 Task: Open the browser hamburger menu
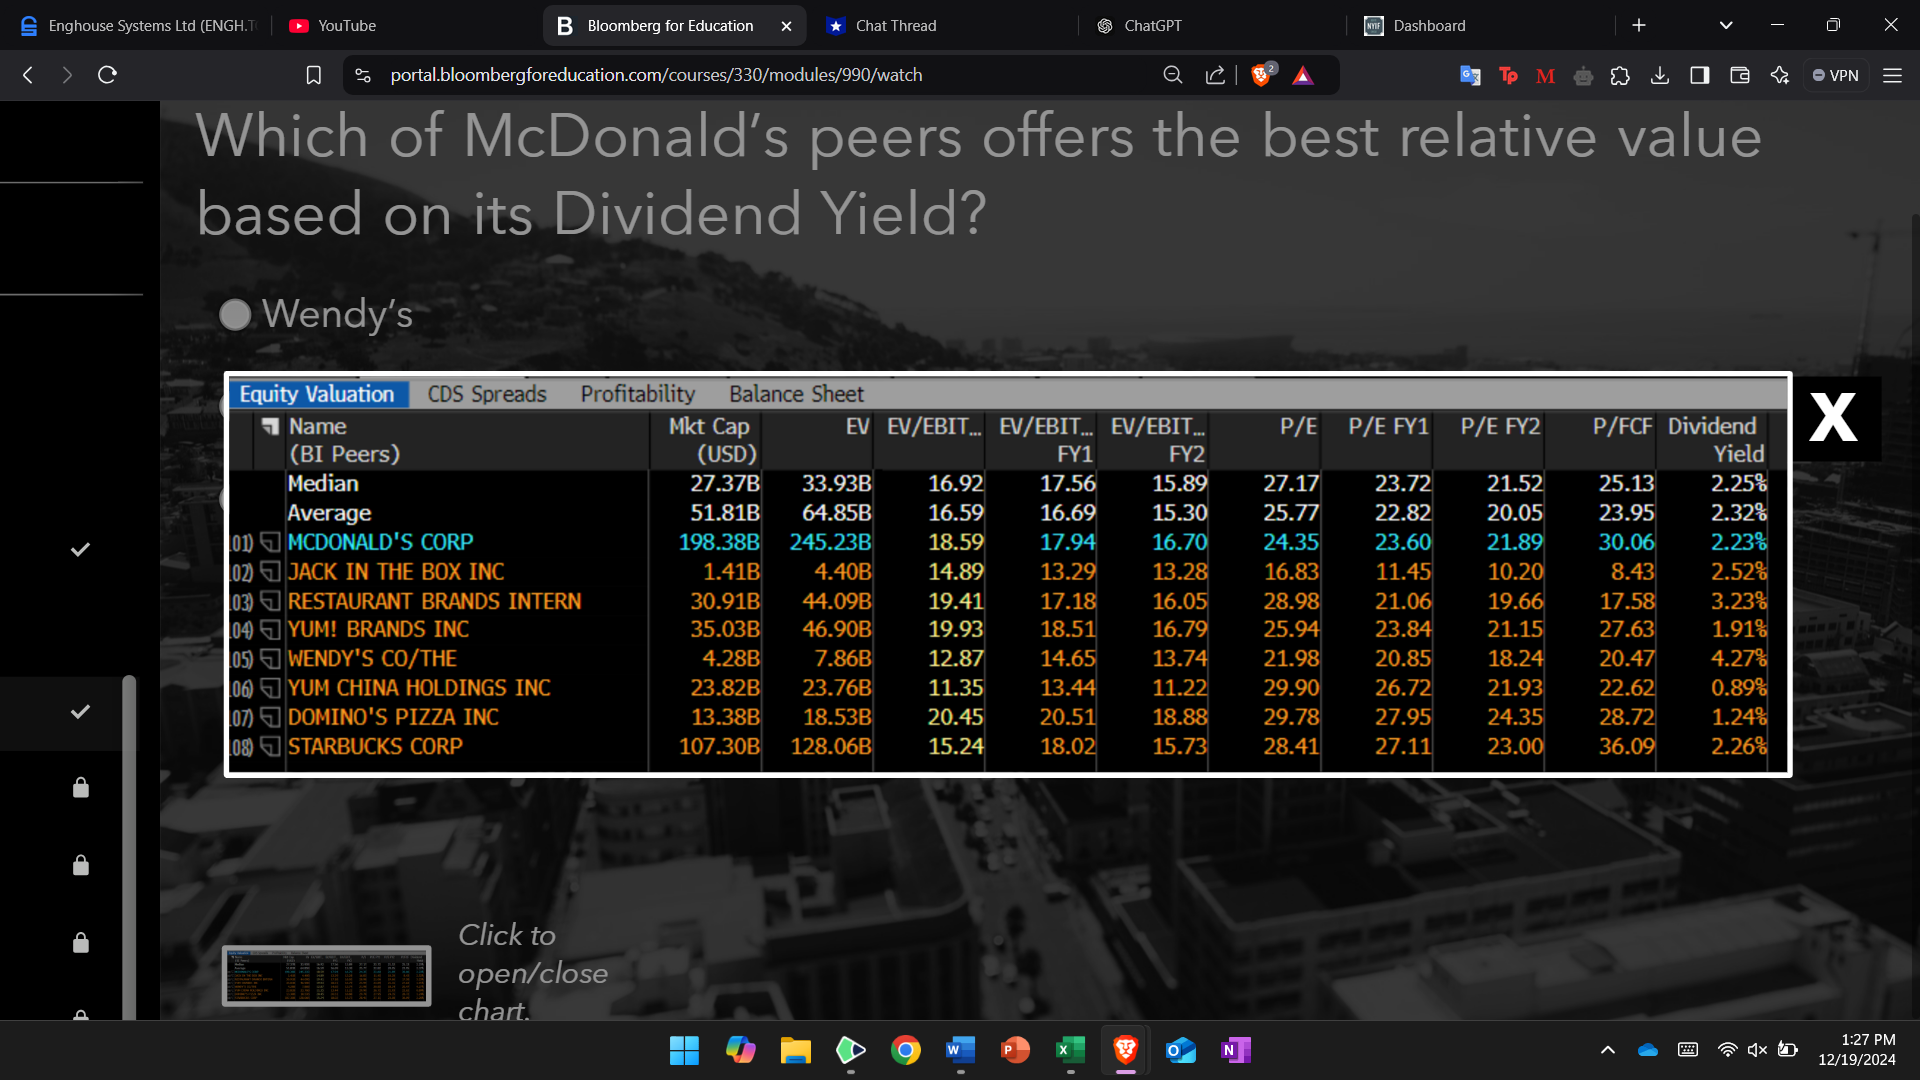click(x=1893, y=75)
